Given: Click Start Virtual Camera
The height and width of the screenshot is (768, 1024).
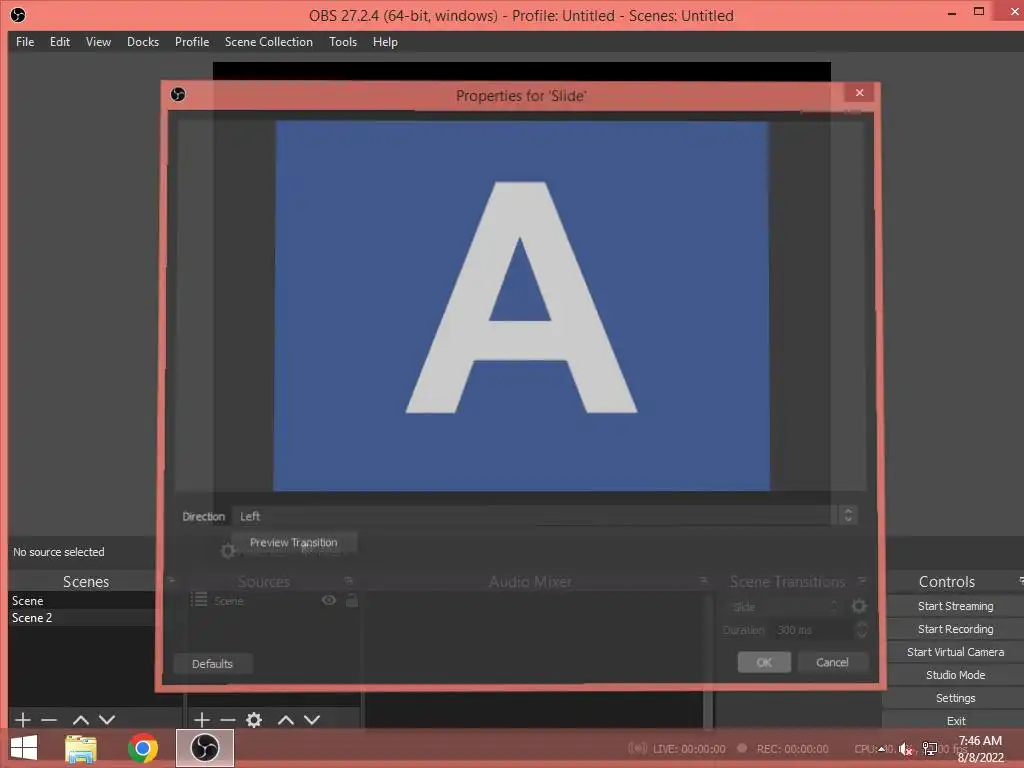Looking at the screenshot, I should pyautogui.click(x=955, y=652).
